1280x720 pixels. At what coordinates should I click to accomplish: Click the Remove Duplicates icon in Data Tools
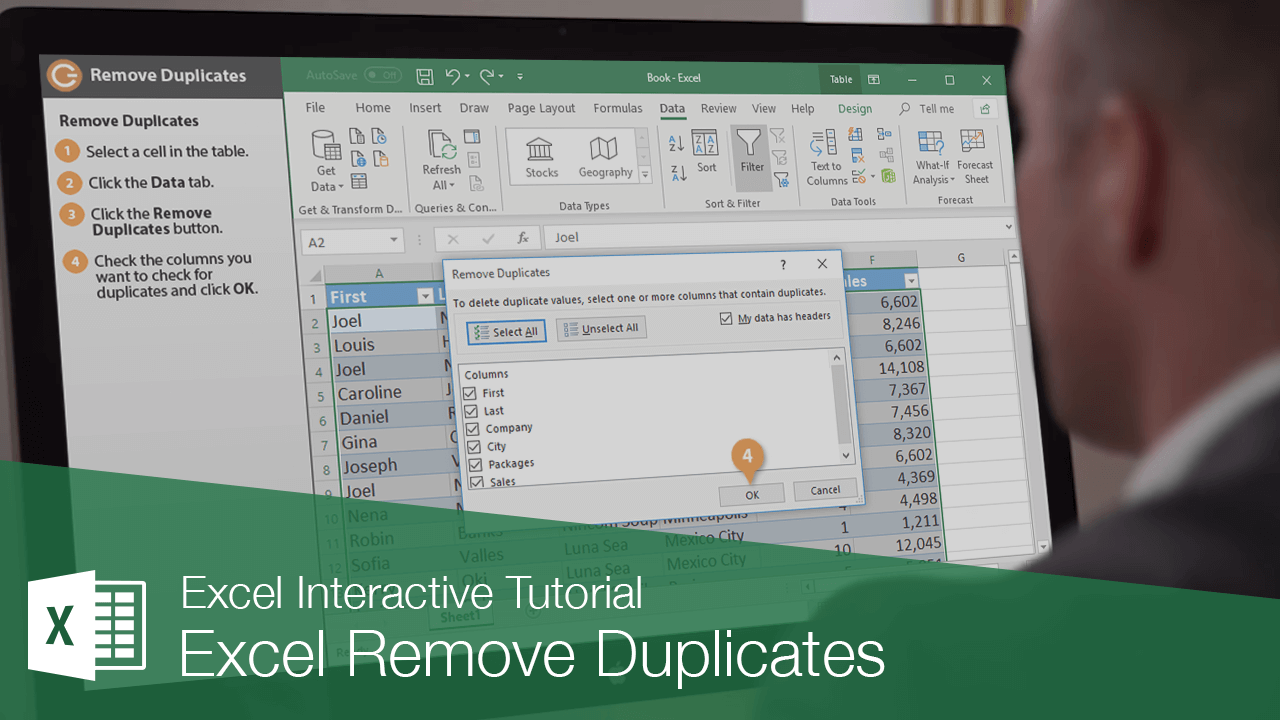pyautogui.click(x=855, y=155)
